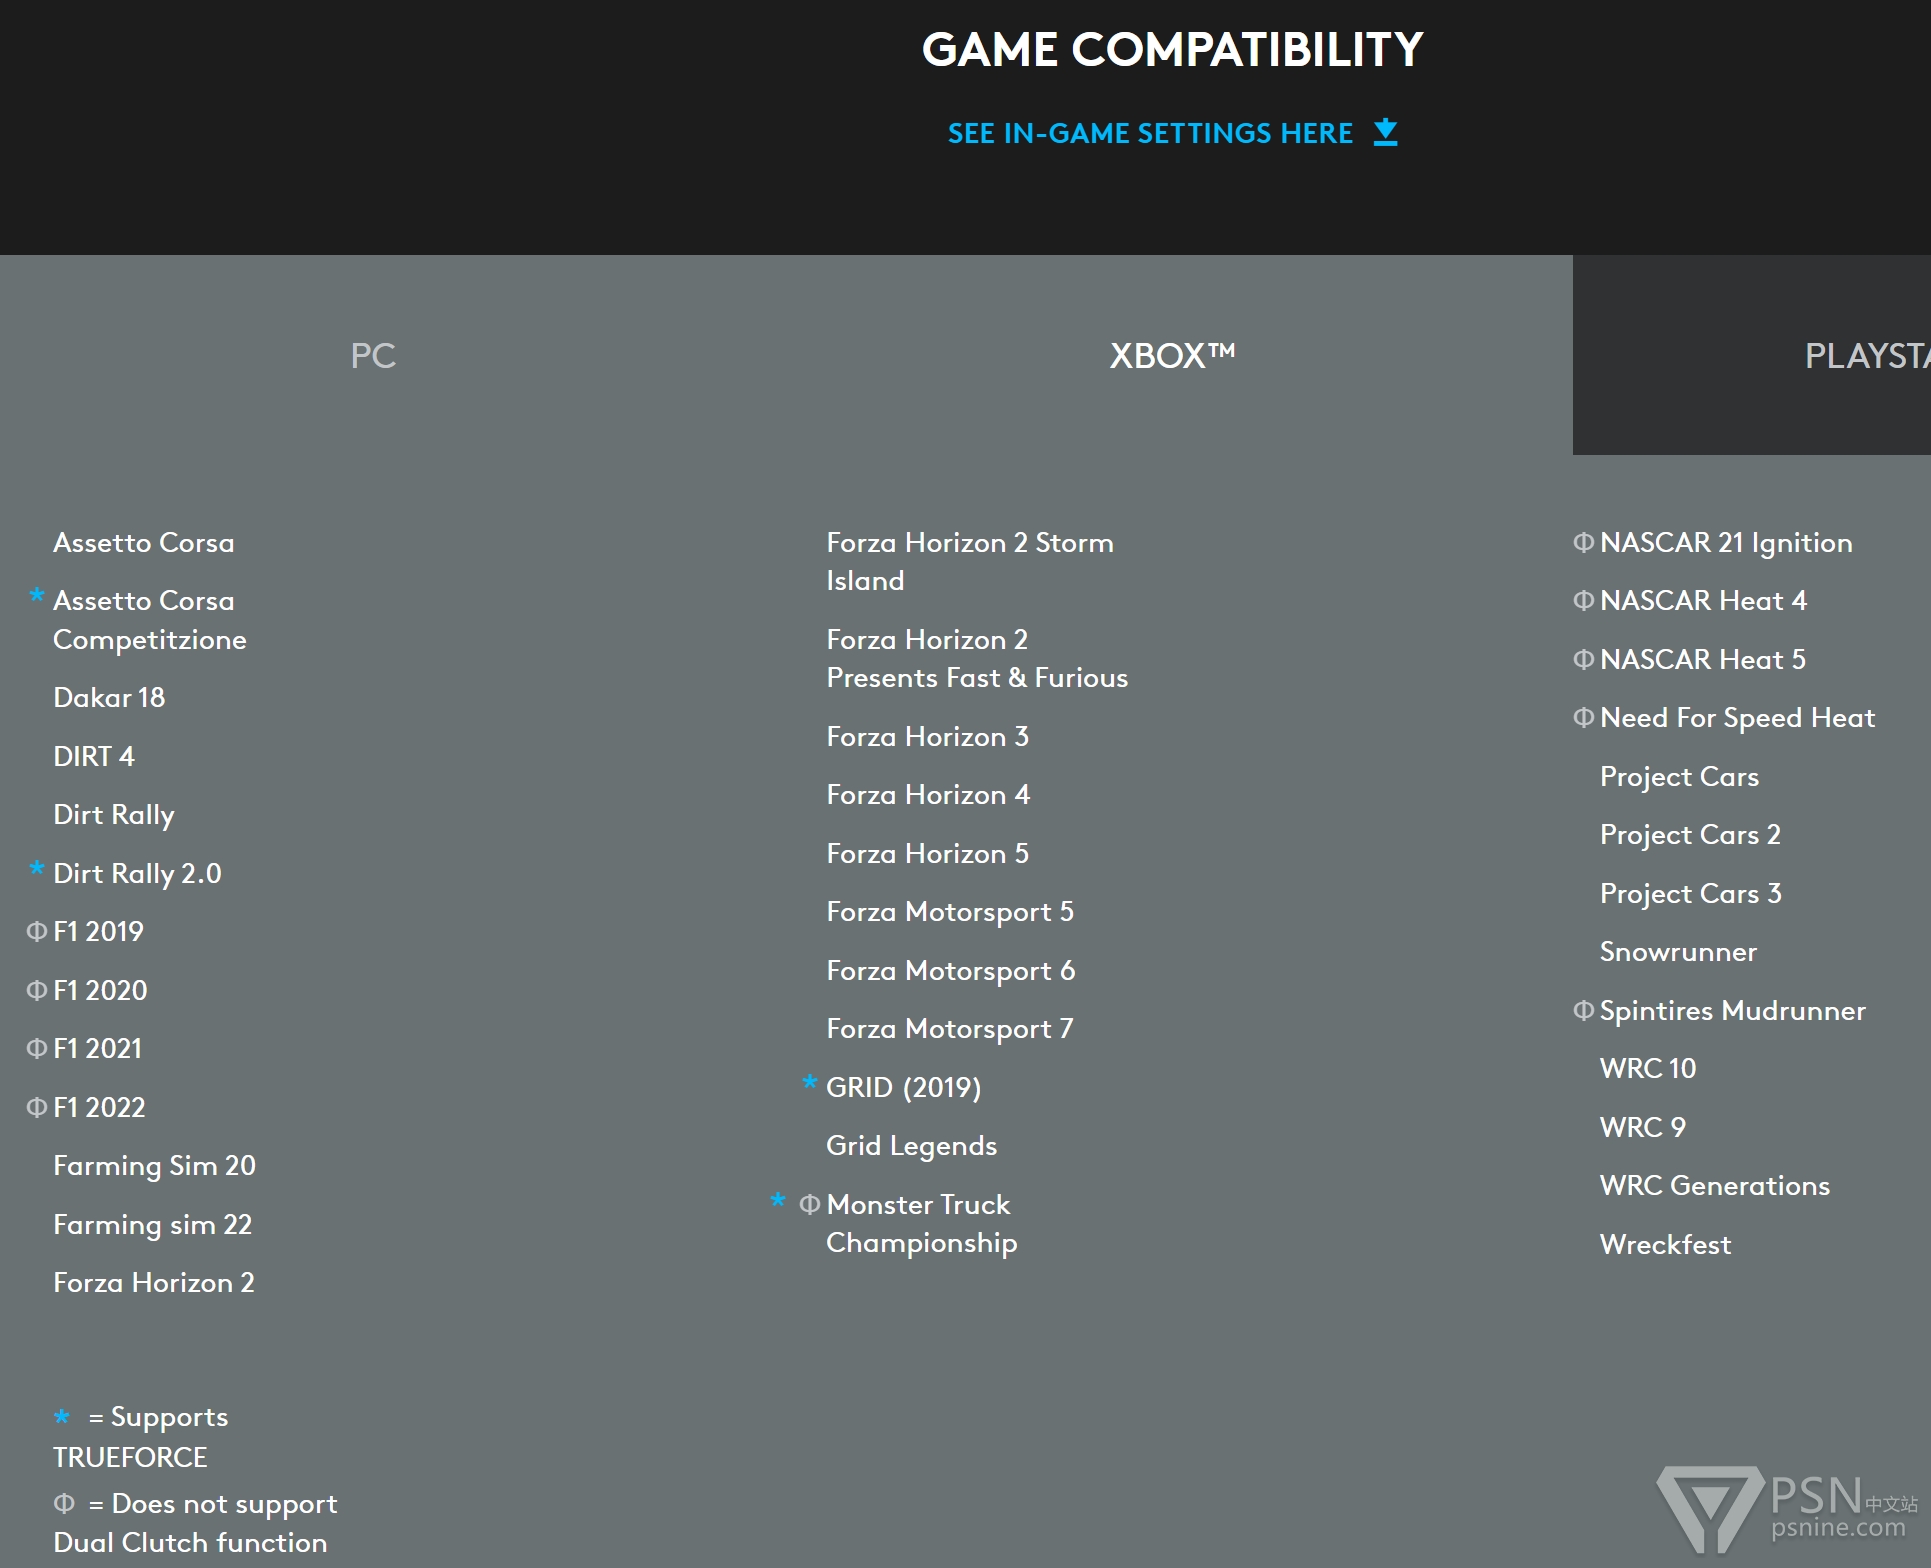
Task: Click the TRUEFORCE star beside Monster Truck Championship
Action: point(778,1199)
